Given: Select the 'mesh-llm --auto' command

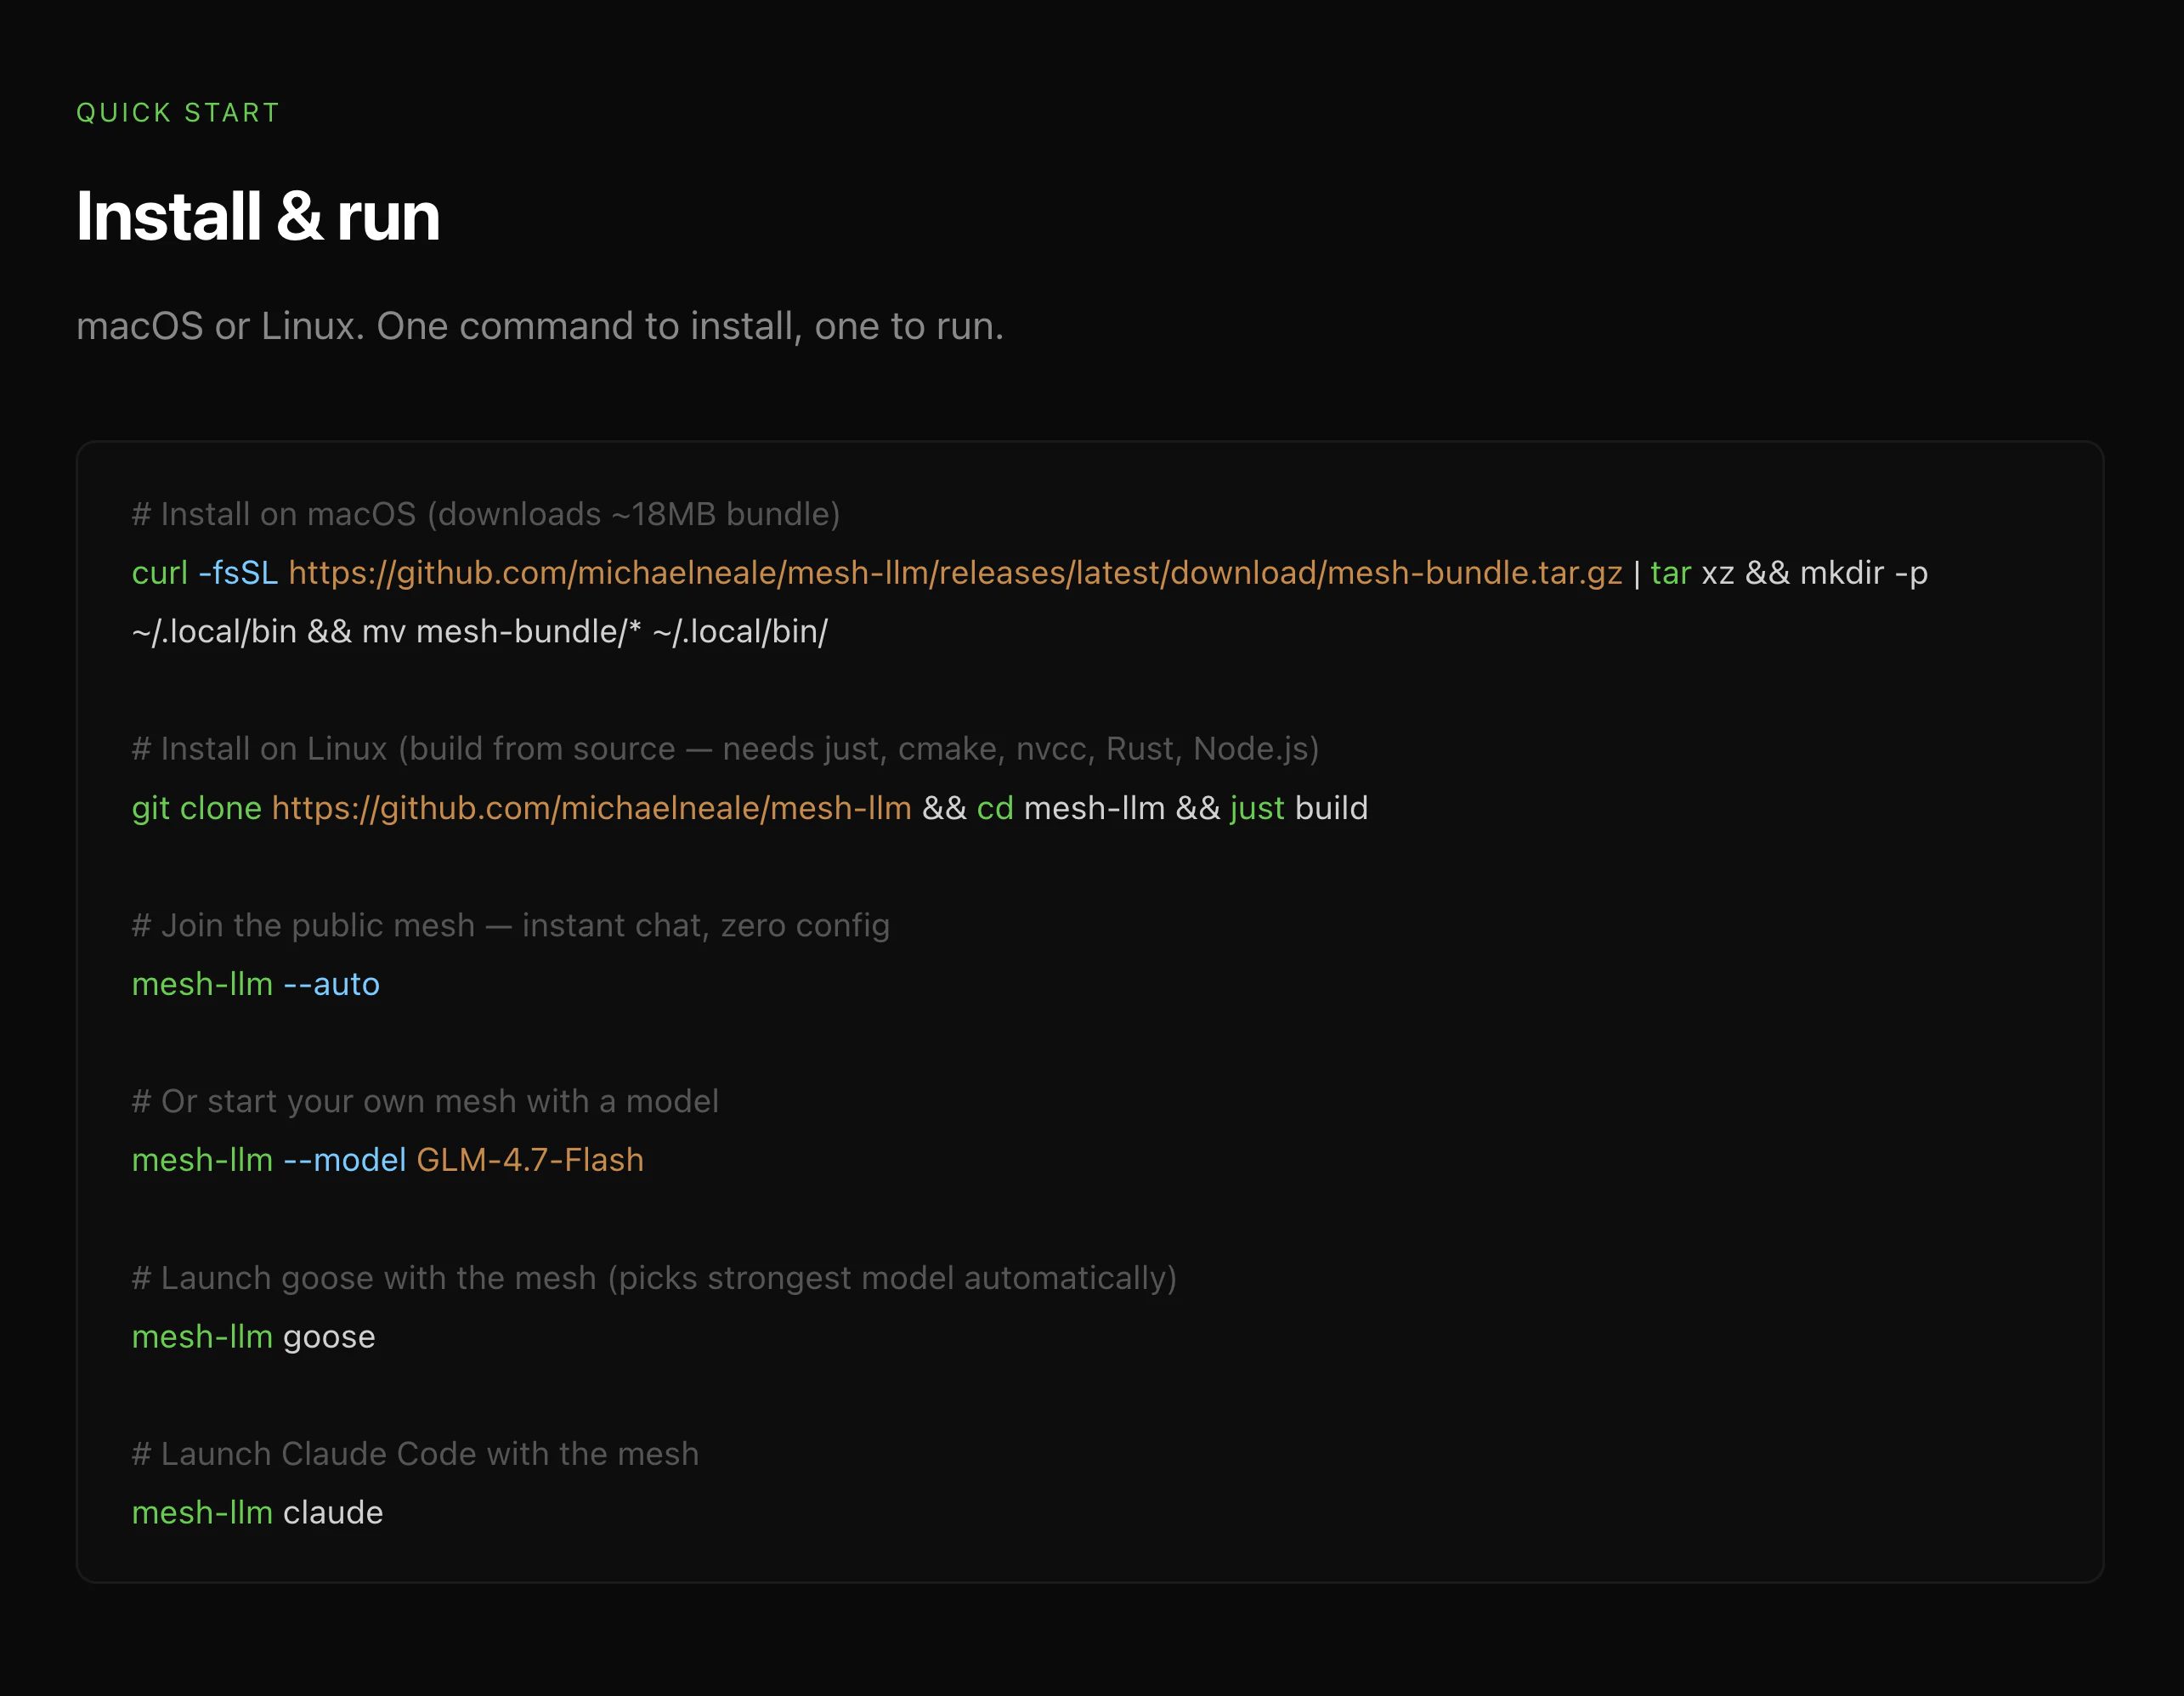Looking at the screenshot, I should tap(255, 984).
